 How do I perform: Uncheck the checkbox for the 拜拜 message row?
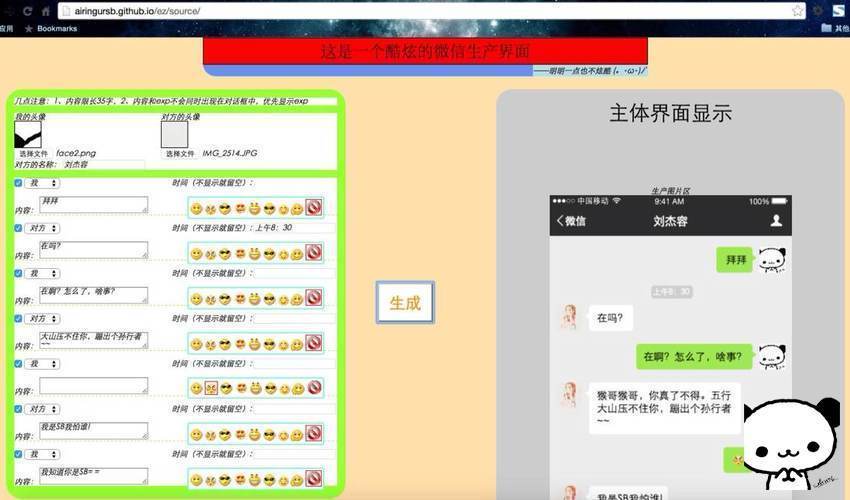[x=18, y=183]
